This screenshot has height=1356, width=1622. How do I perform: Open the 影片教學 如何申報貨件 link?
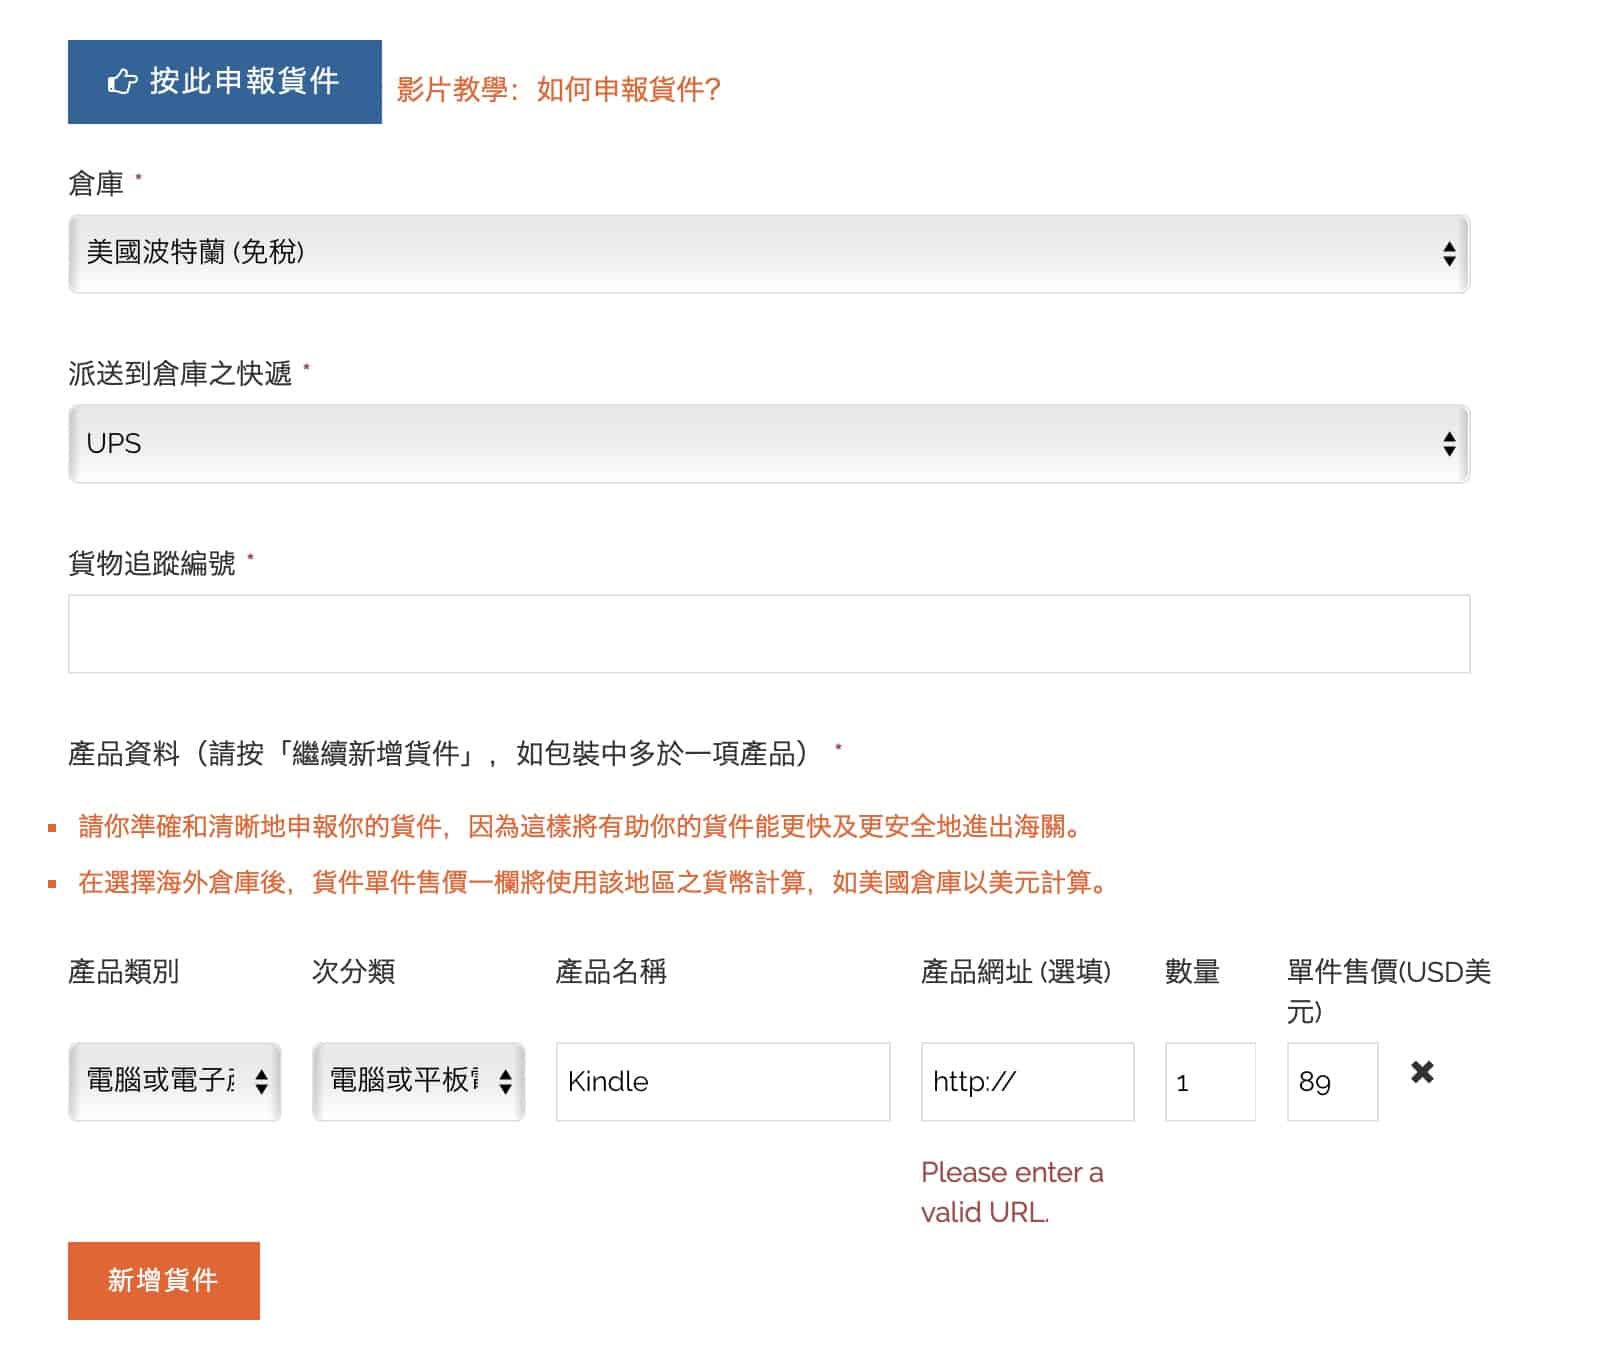pos(558,90)
